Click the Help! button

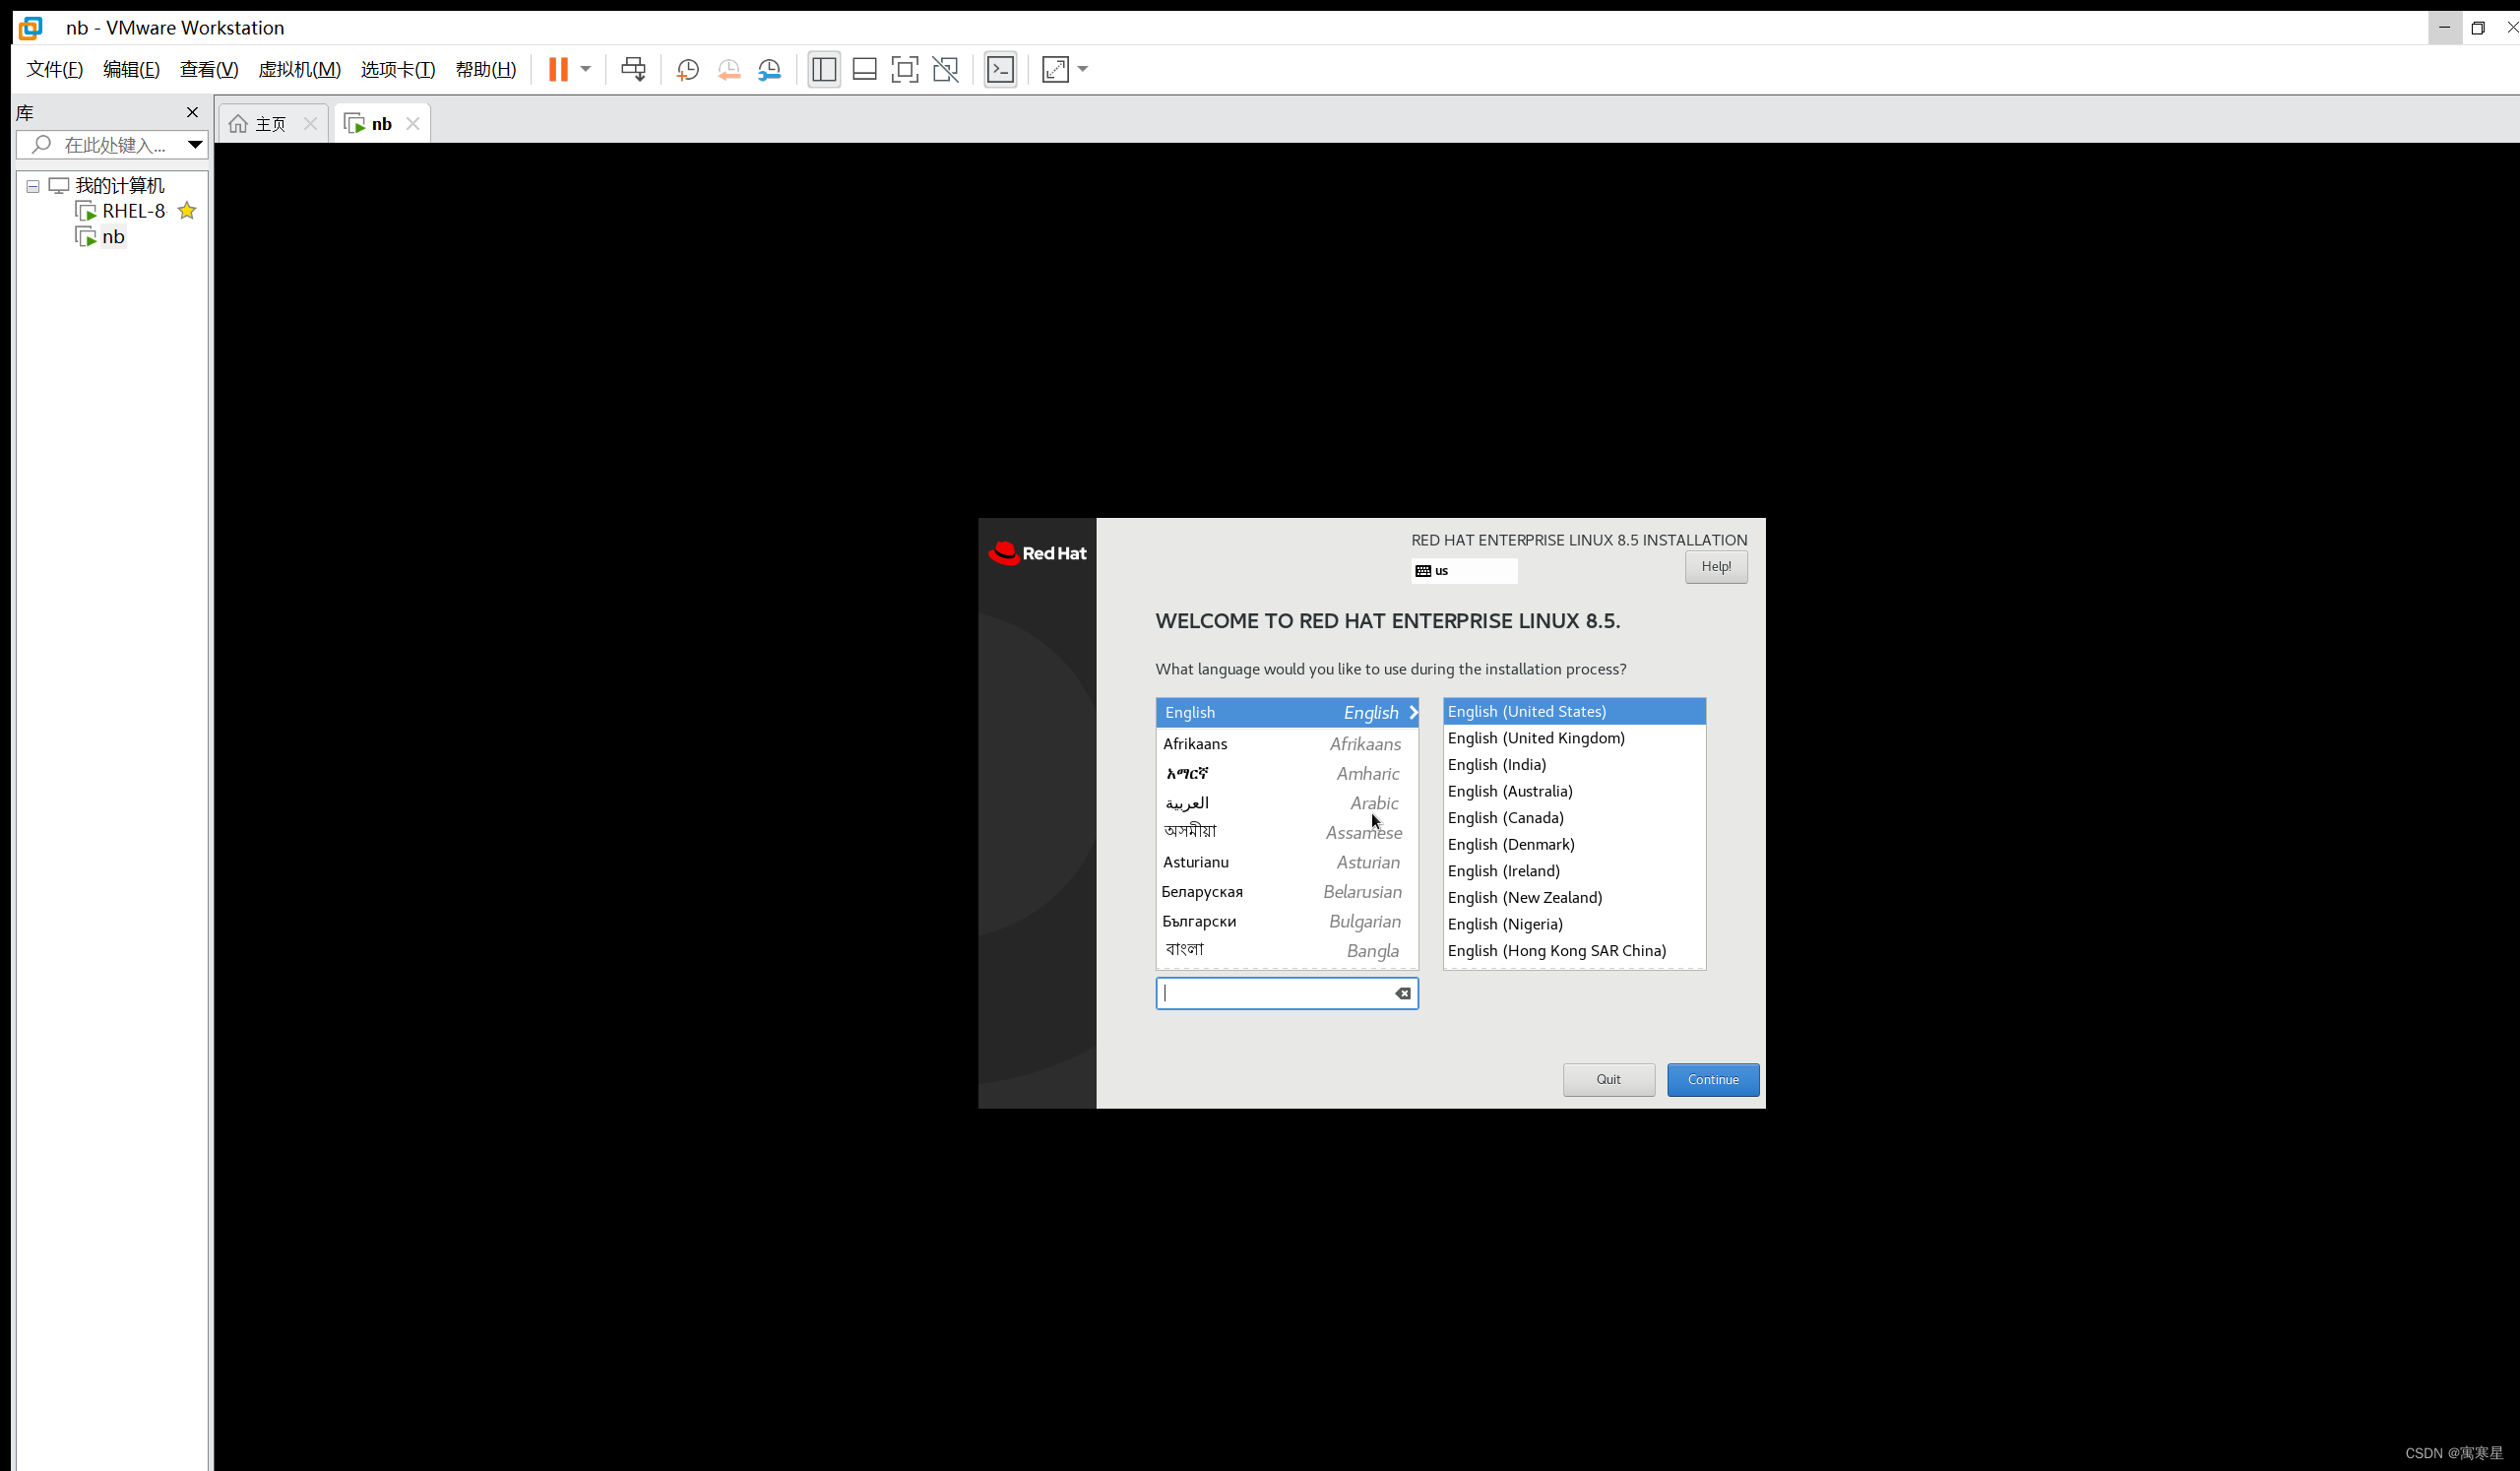point(1716,567)
